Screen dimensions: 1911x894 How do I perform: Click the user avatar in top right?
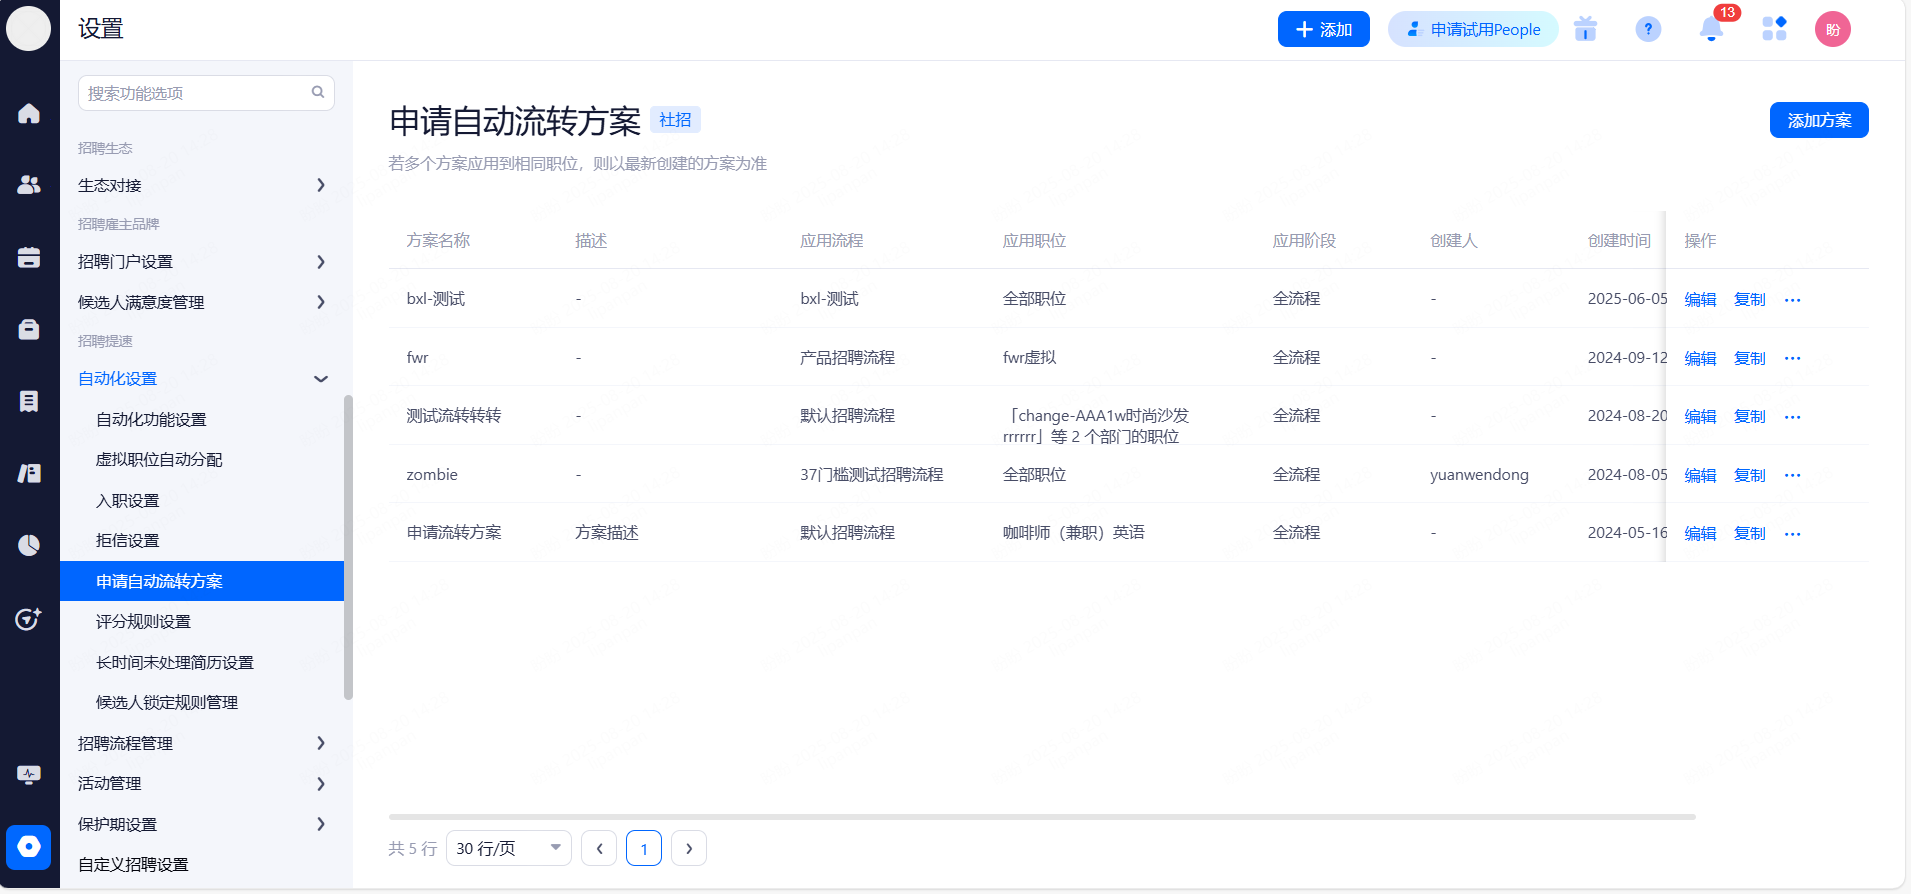tap(1832, 30)
